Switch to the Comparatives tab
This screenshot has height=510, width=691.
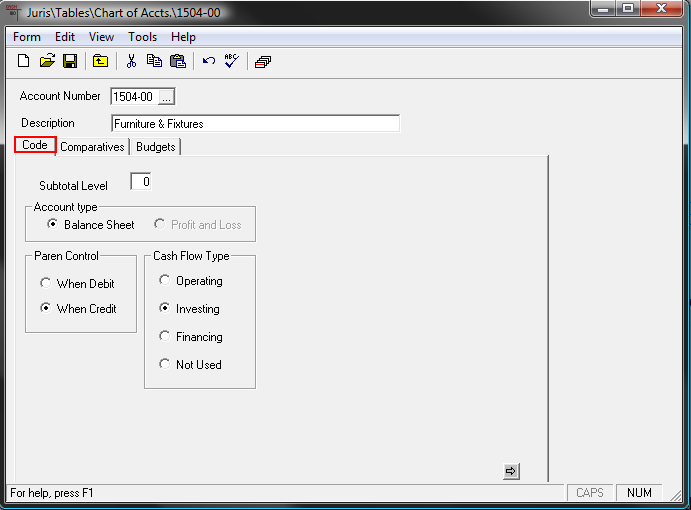pyautogui.click(x=92, y=147)
